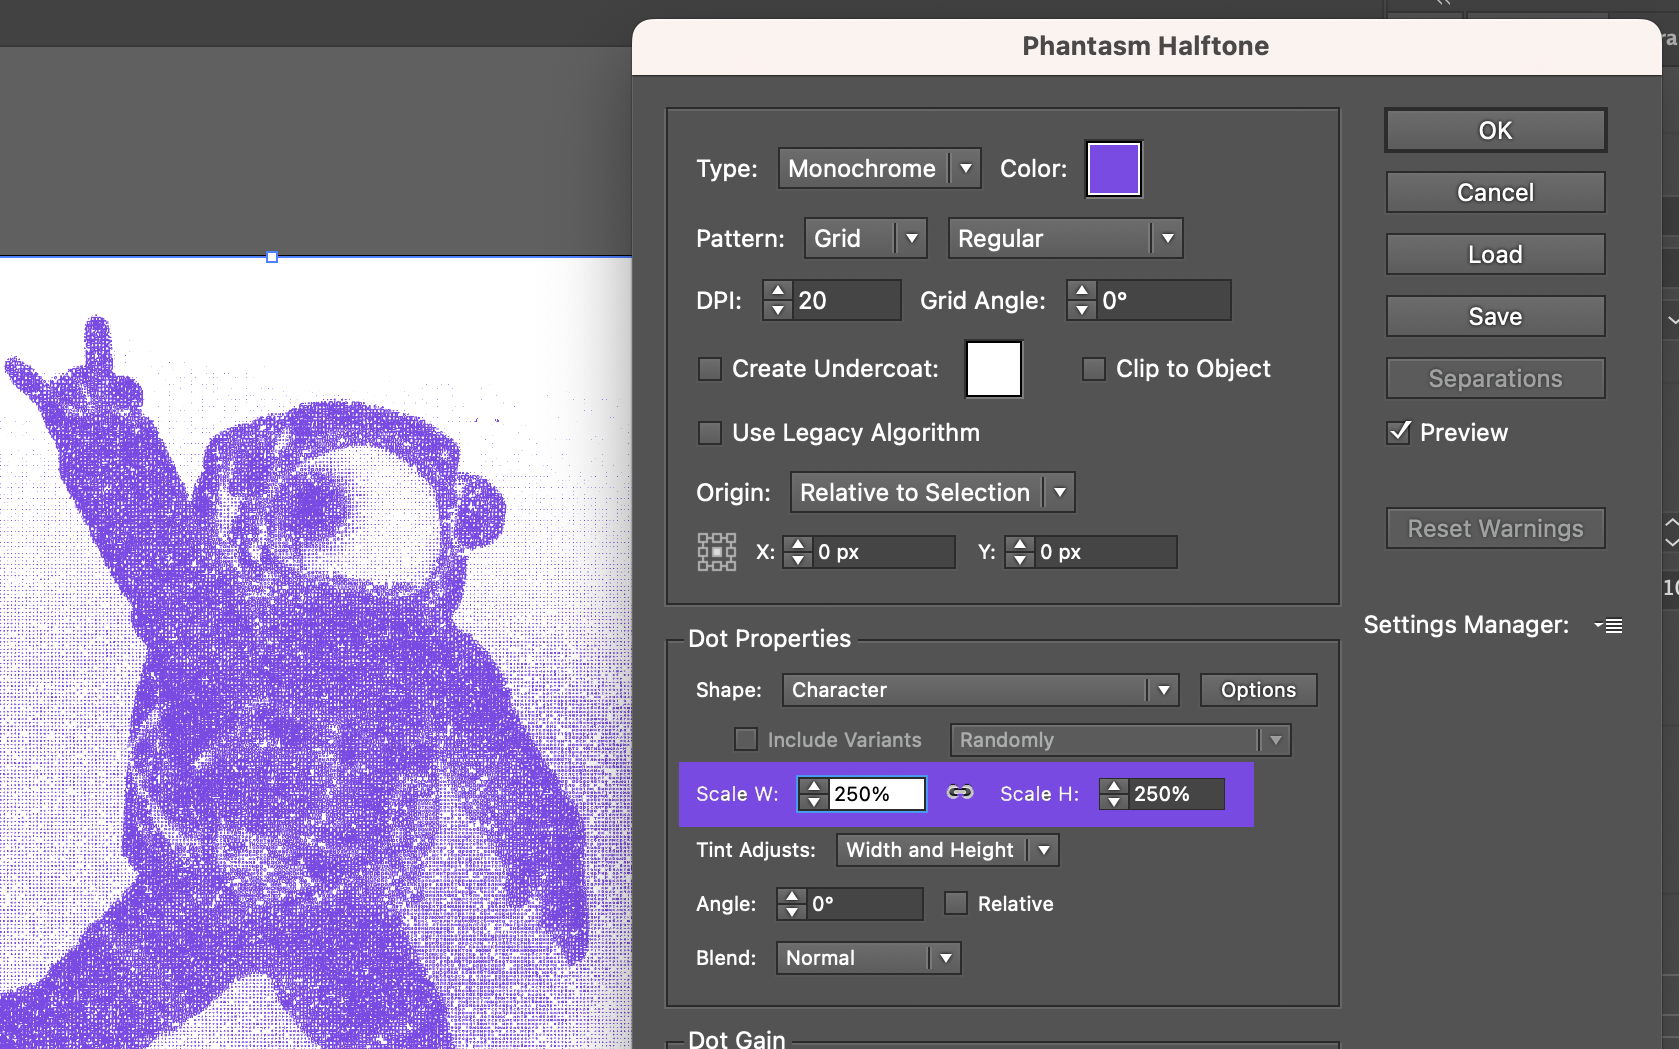This screenshot has width=1679, height=1049.
Task: Click the Cancel button
Action: 1495,192
